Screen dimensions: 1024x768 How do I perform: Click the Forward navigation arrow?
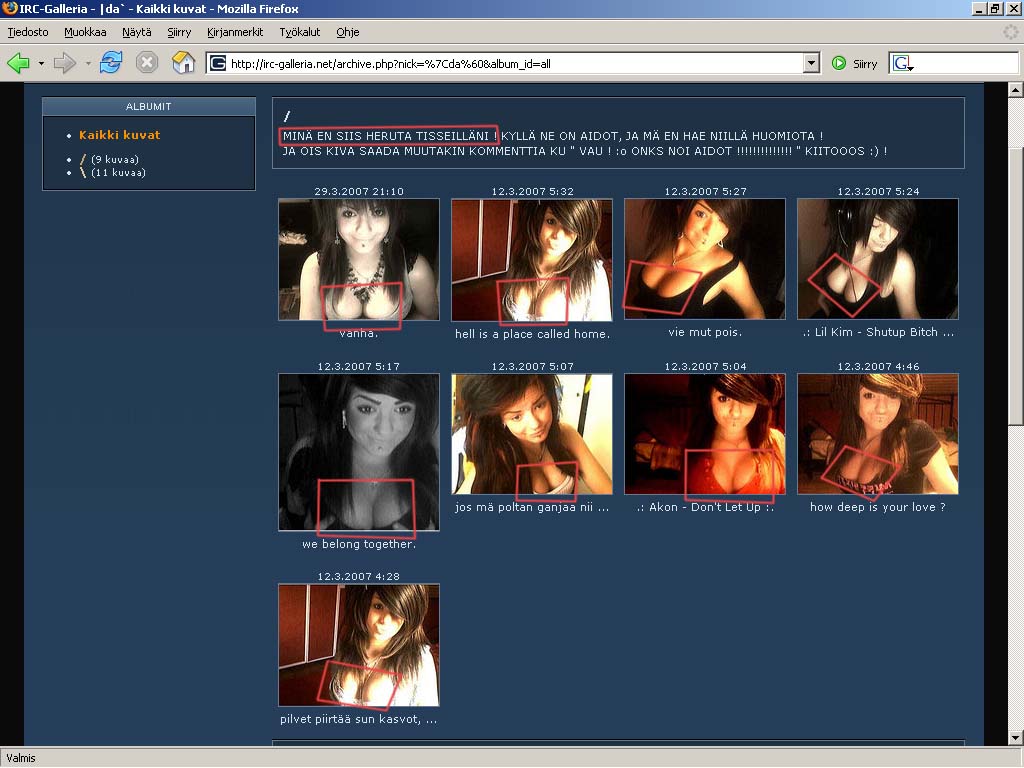pos(65,63)
